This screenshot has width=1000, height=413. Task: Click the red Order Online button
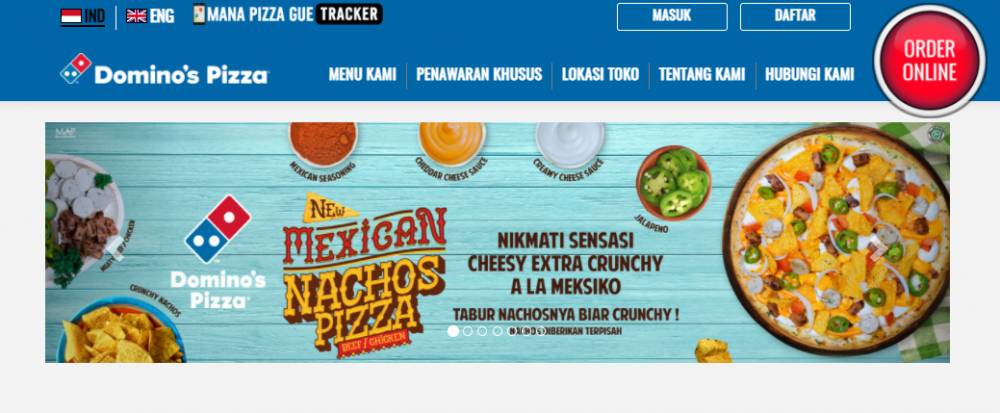click(x=929, y=61)
